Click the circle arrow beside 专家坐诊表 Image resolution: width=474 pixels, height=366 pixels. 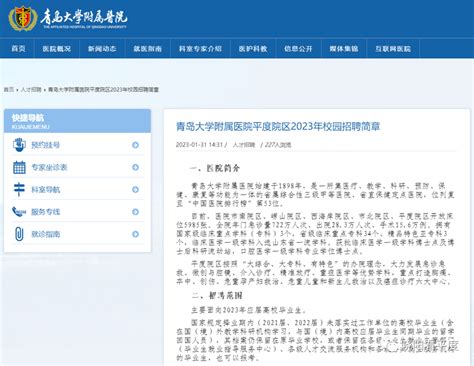(x=135, y=167)
